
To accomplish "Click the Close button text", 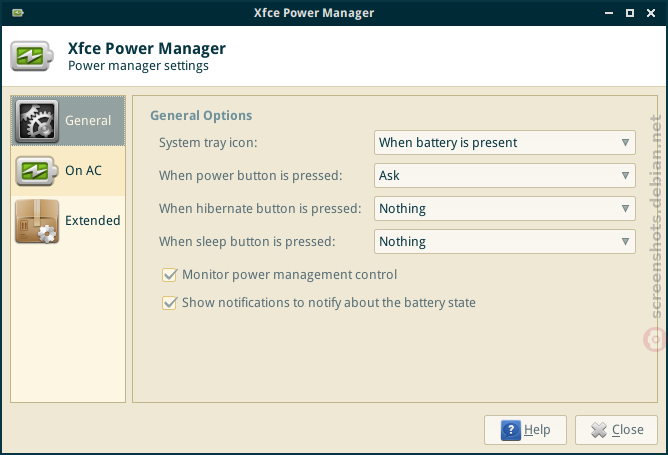I will point(628,429).
